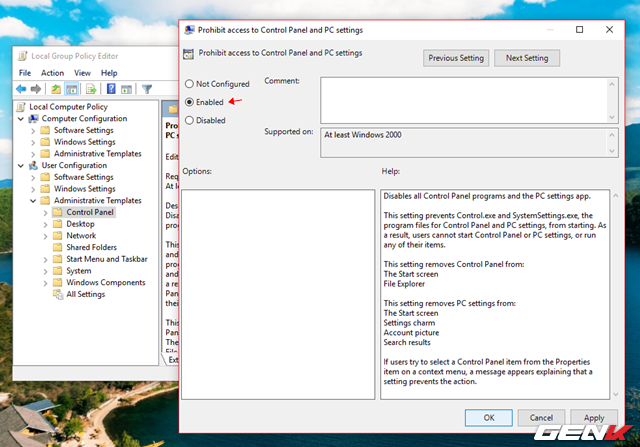Select Windows Components folder in the tree
This screenshot has height=447, width=640.
point(105,282)
